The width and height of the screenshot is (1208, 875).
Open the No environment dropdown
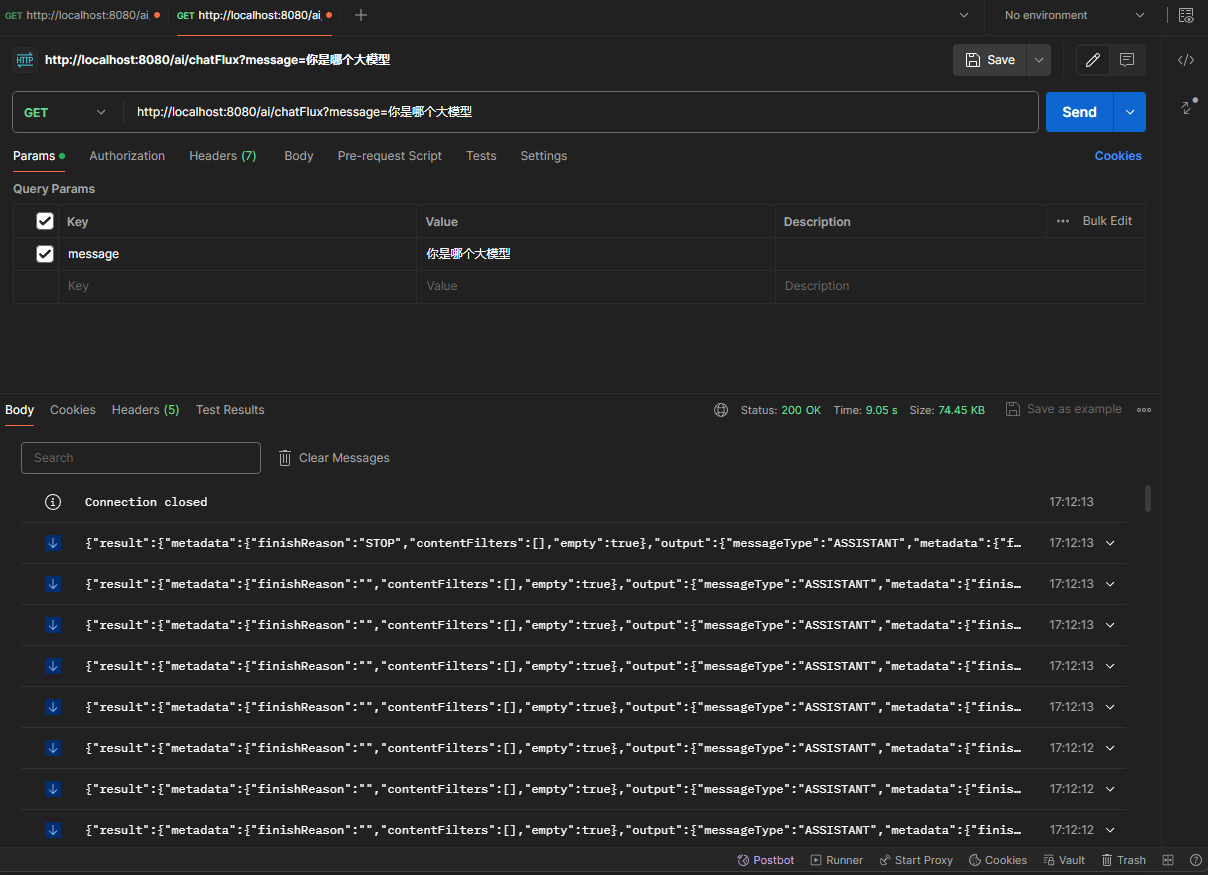(x=1074, y=15)
